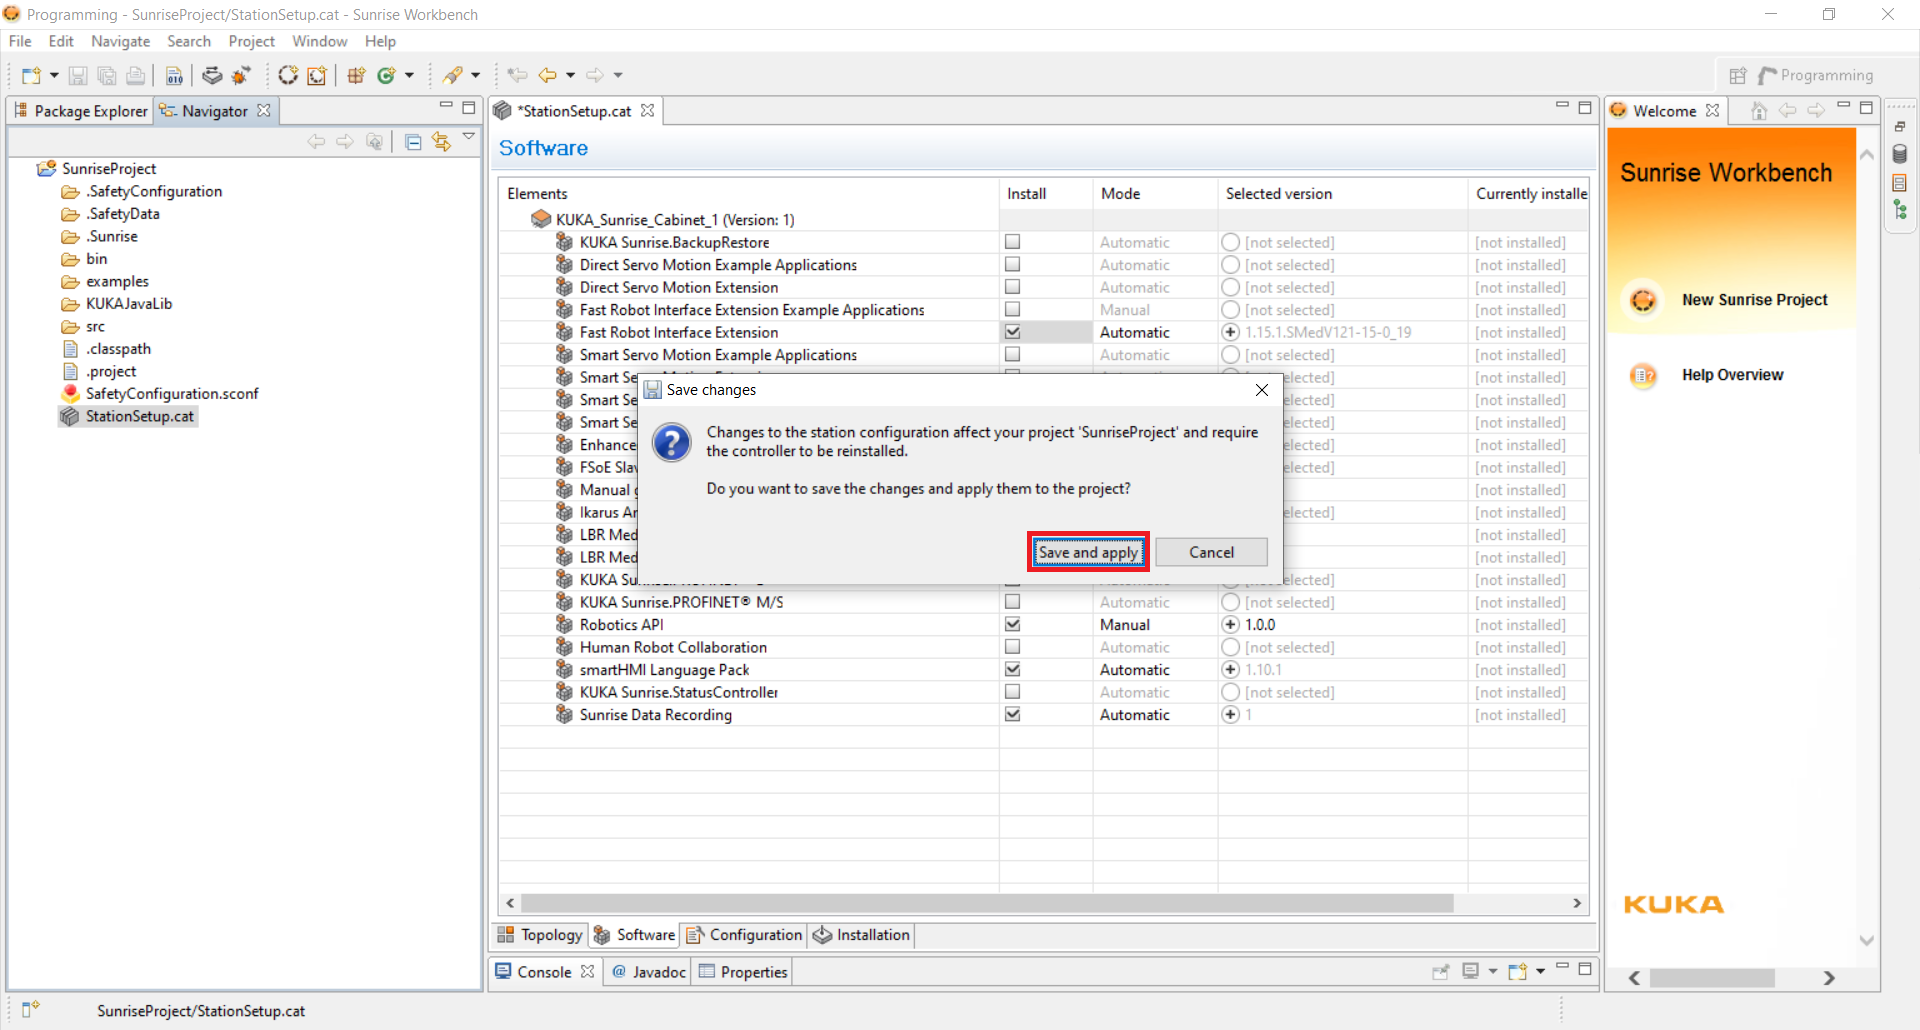This screenshot has width=1920, height=1030.
Task: Click Welcome view scroll-down arrow
Action: 1866,940
